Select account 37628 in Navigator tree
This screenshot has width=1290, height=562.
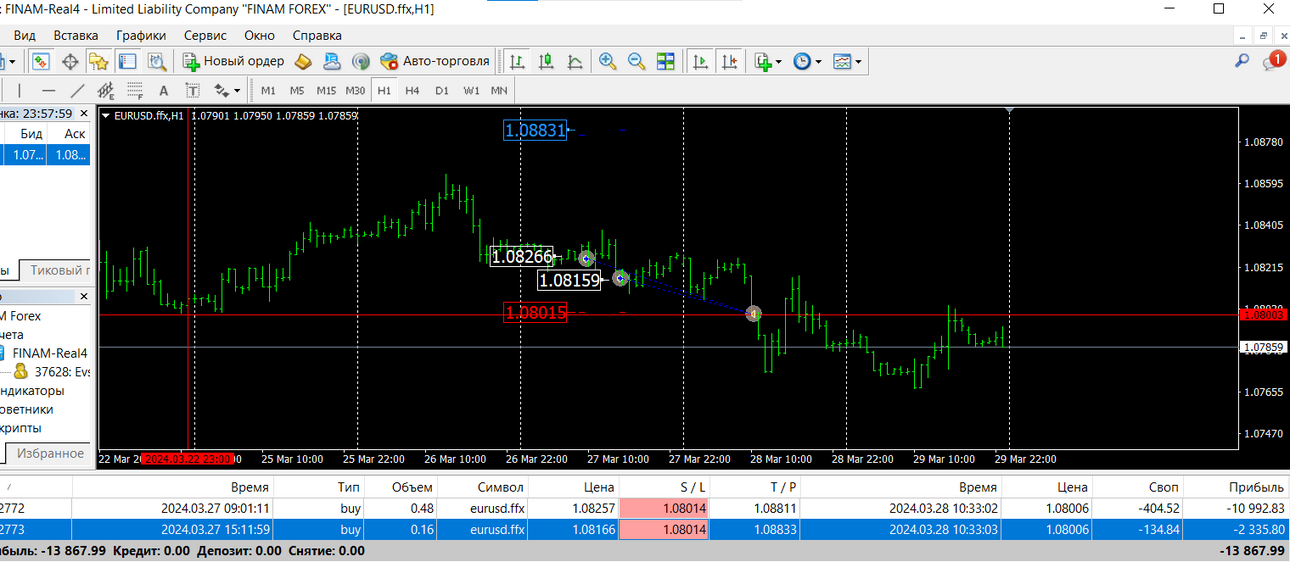(61, 371)
